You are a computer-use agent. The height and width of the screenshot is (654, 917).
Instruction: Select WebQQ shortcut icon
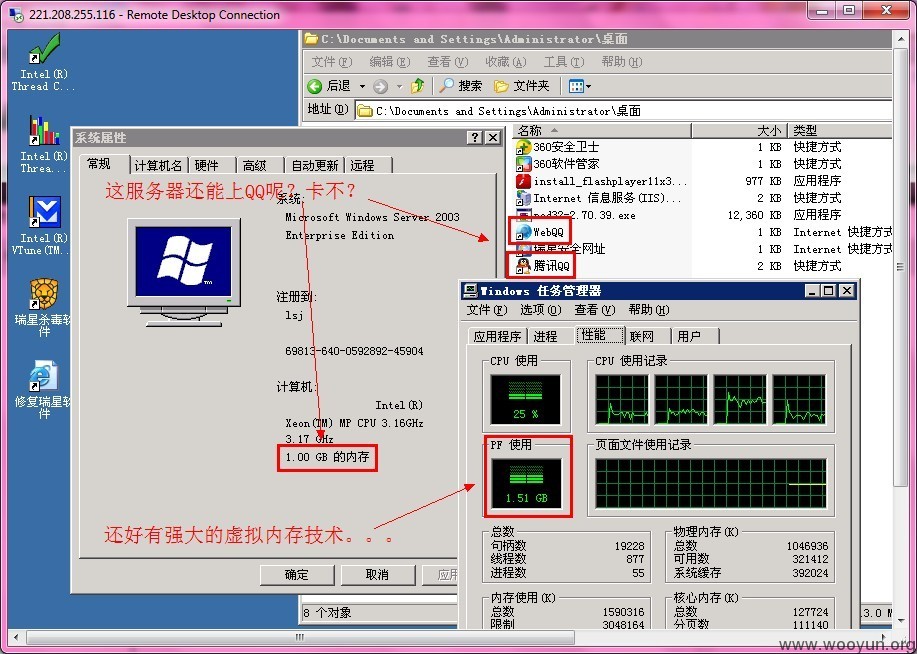click(x=523, y=232)
